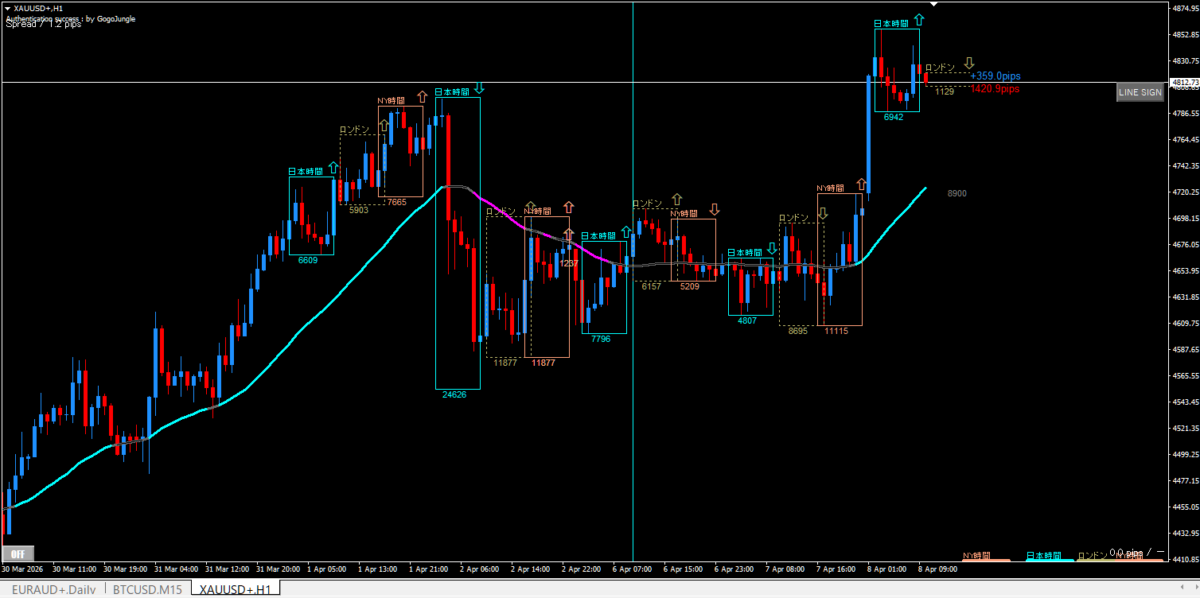Image resolution: width=1200 pixels, height=598 pixels.
Task: Click the cyan up arrow above the 6609 box
Action: (332, 168)
